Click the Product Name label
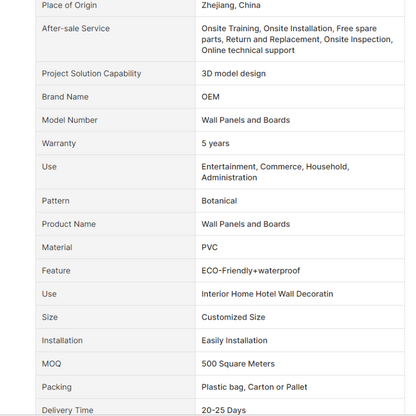Screen dimensions: 416x416 [x=69, y=224]
